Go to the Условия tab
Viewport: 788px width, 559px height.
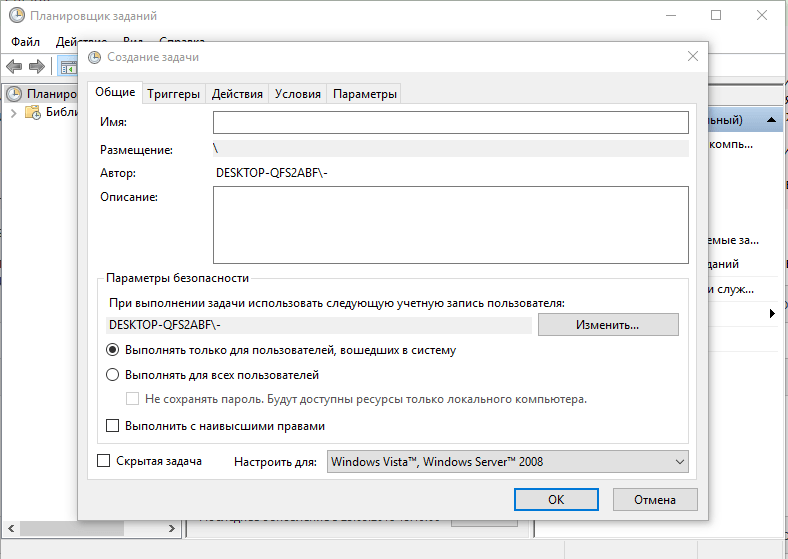[x=298, y=94]
